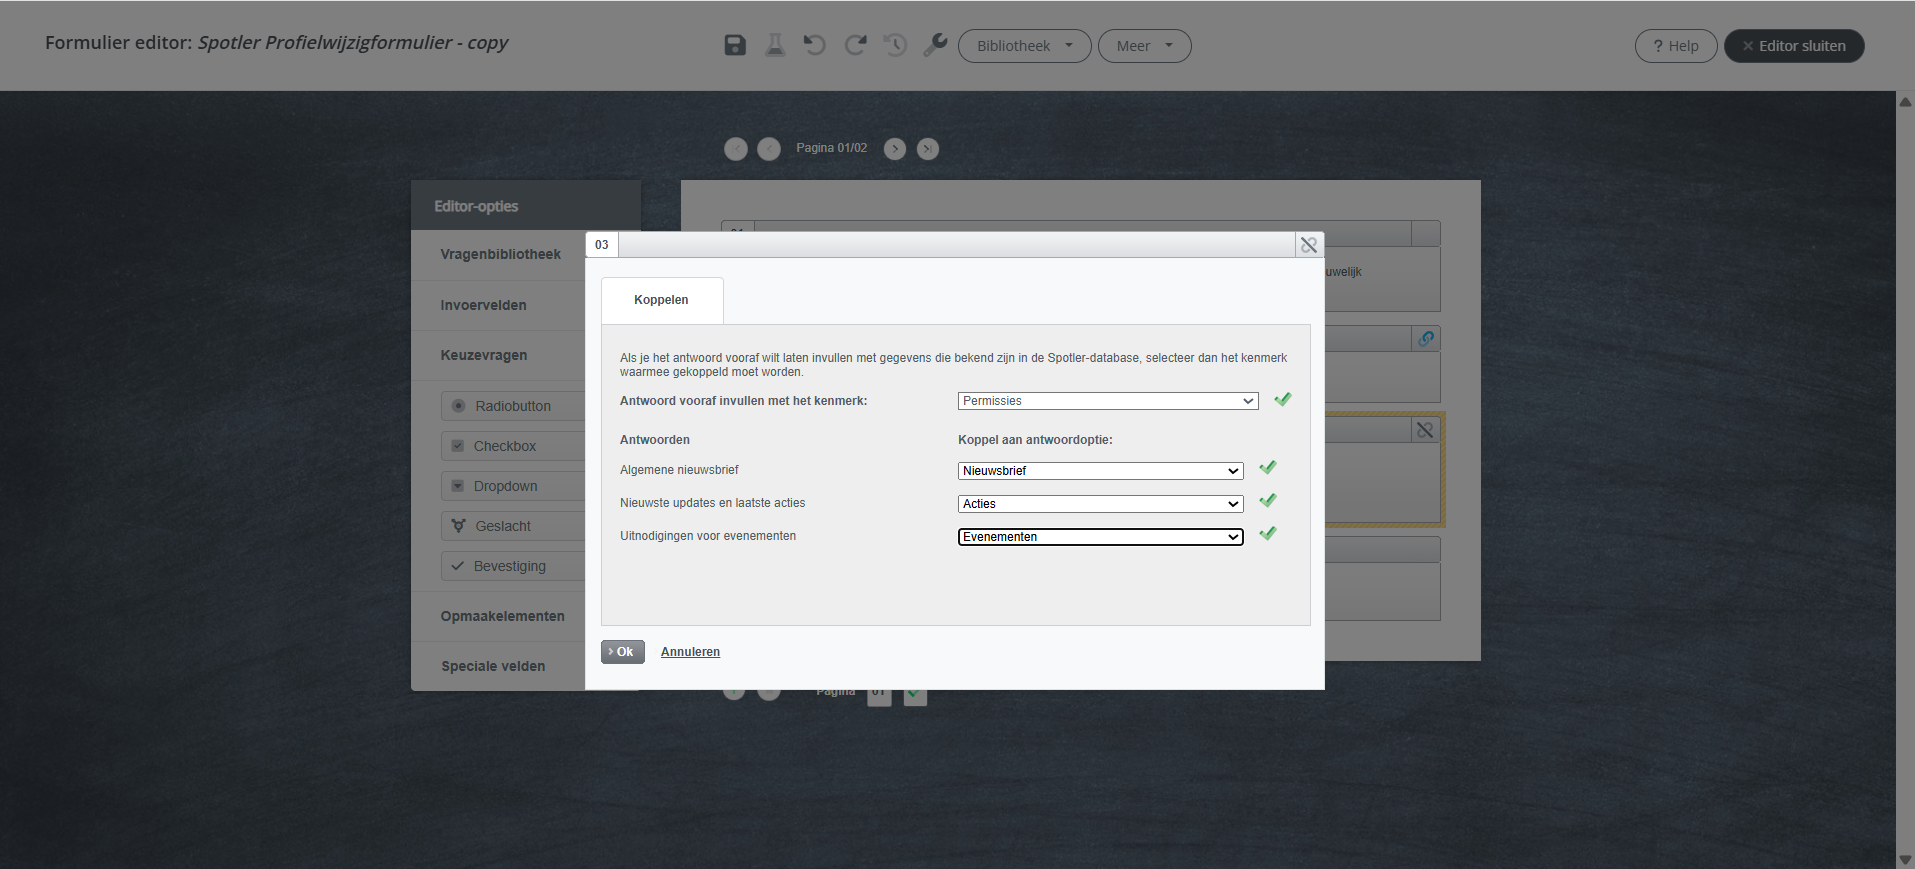Click the scrollbar up arrow
The height and width of the screenshot is (869, 1915).
click(x=1905, y=101)
